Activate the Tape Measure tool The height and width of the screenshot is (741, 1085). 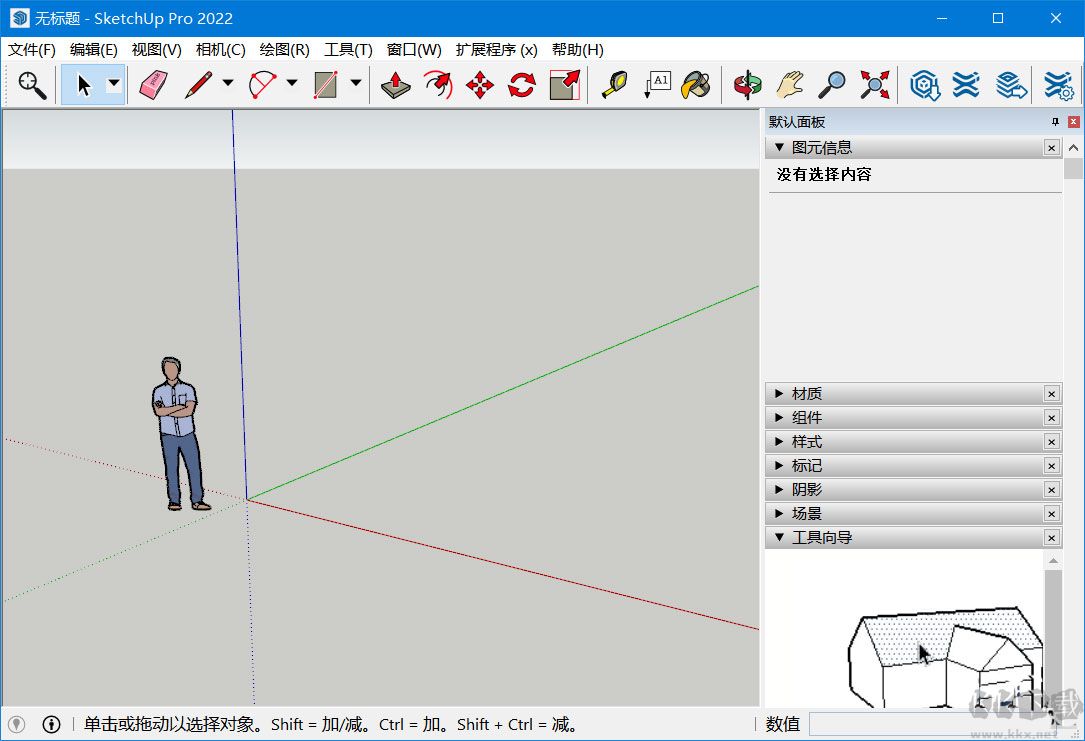[617, 85]
